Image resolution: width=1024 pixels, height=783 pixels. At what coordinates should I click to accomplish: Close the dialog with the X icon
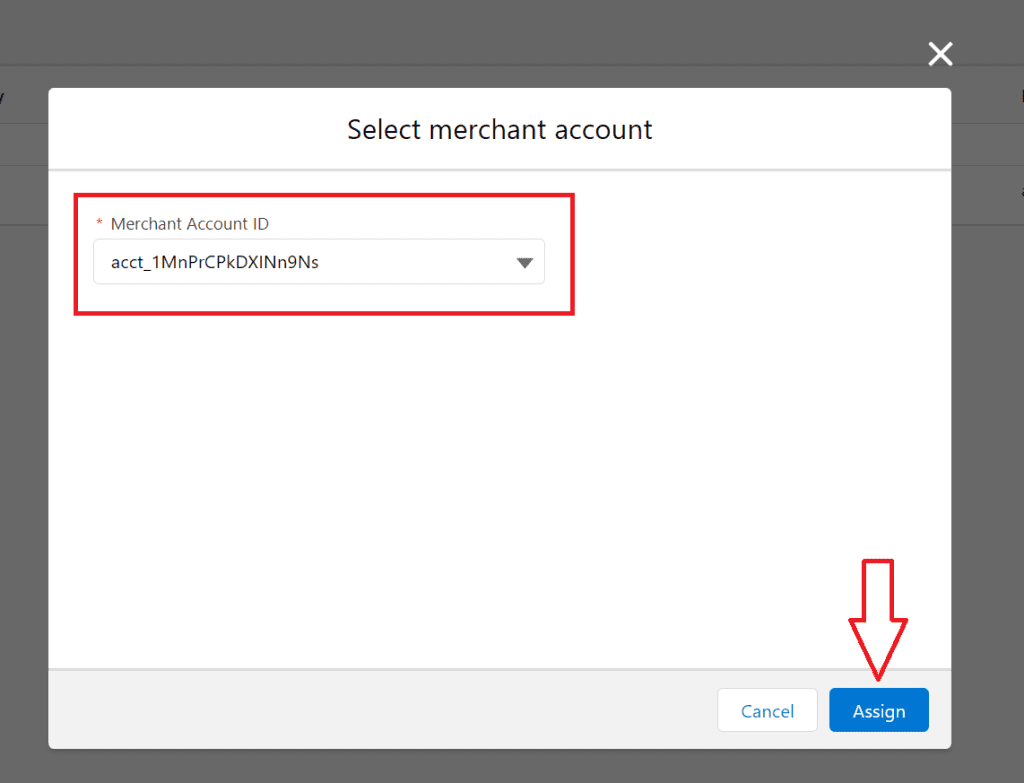pyautogui.click(x=940, y=54)
